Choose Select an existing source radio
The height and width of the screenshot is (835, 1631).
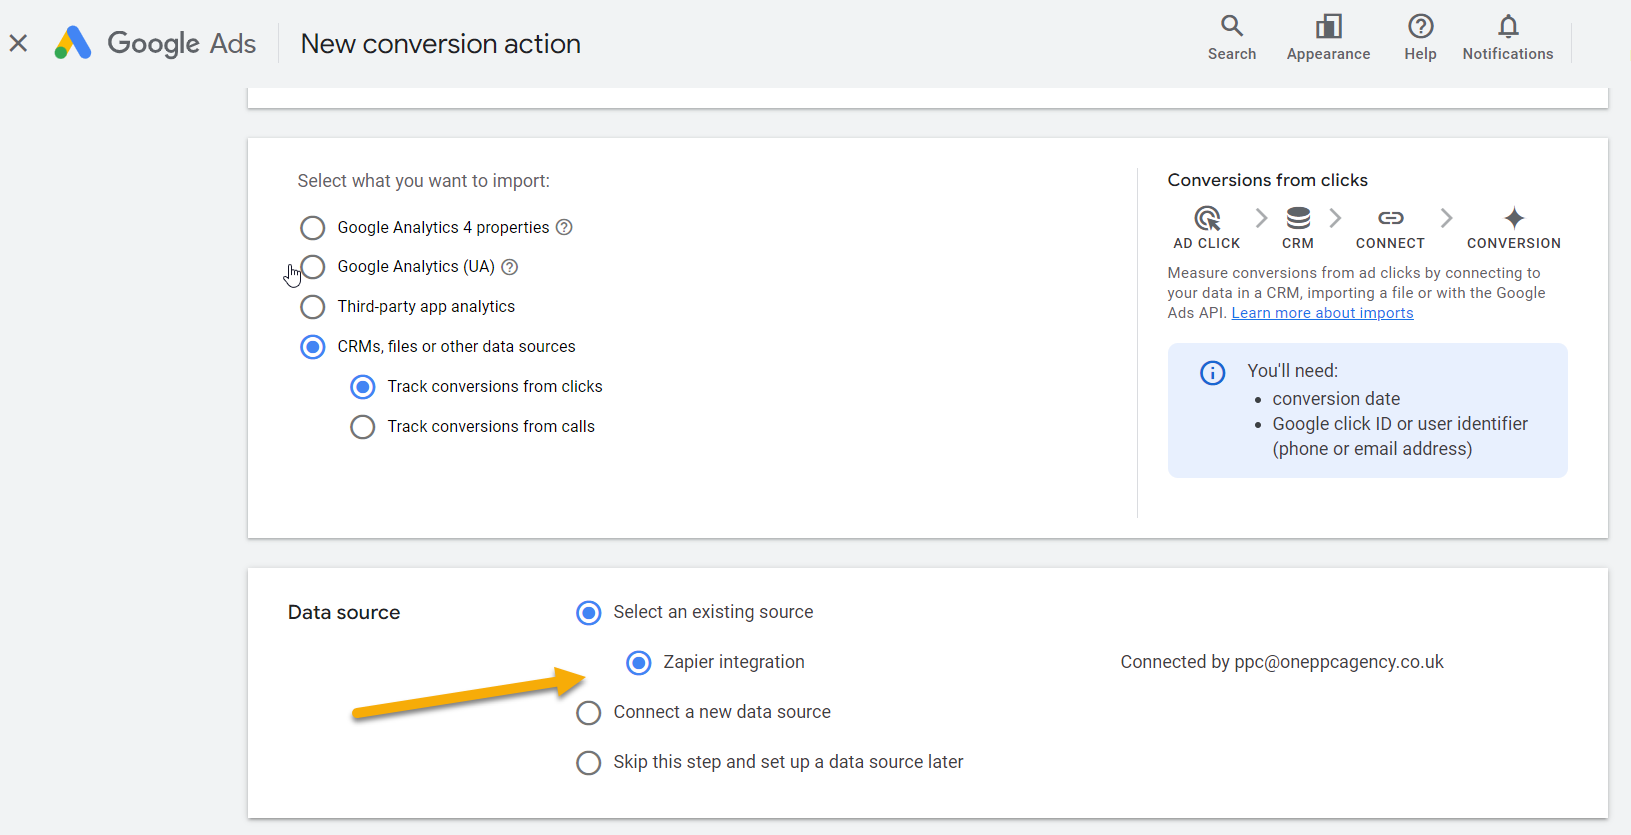[588, 612]
